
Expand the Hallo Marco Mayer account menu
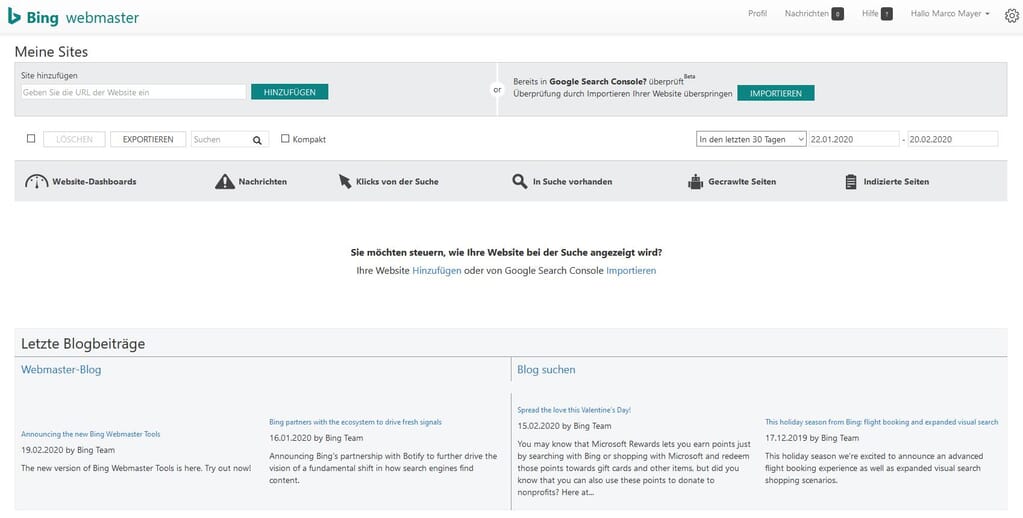(x=950, y=14)
